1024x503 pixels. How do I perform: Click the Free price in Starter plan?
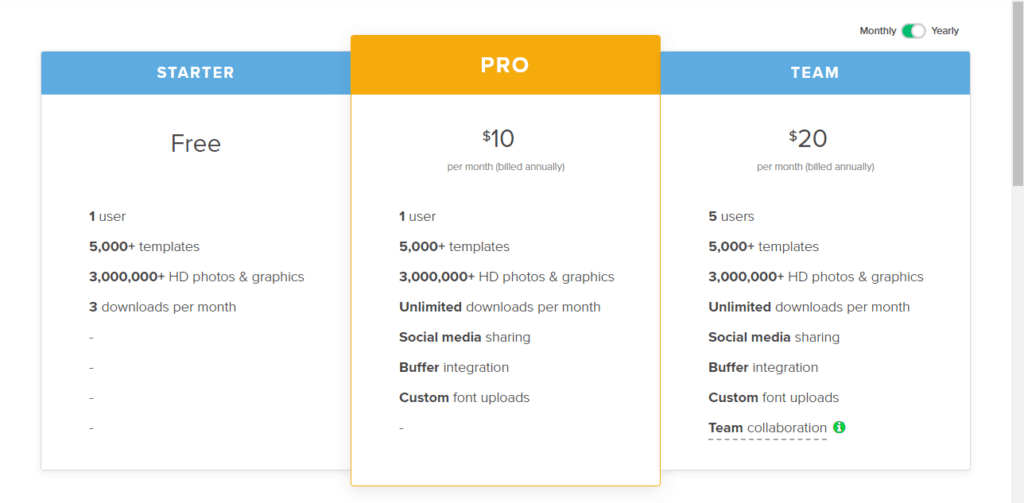(196, 143)
